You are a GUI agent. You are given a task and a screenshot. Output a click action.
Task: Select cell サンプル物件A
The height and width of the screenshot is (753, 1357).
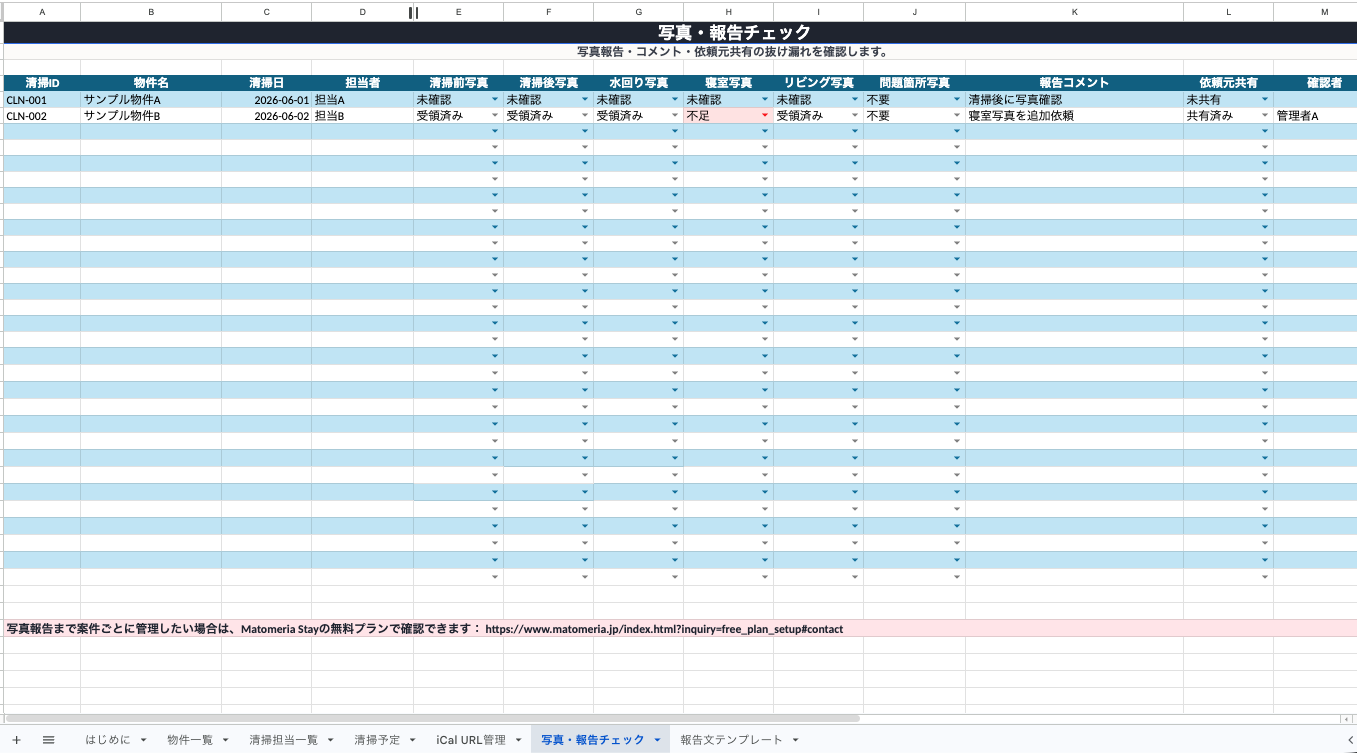pyautogui.click(x=151, y=100)
